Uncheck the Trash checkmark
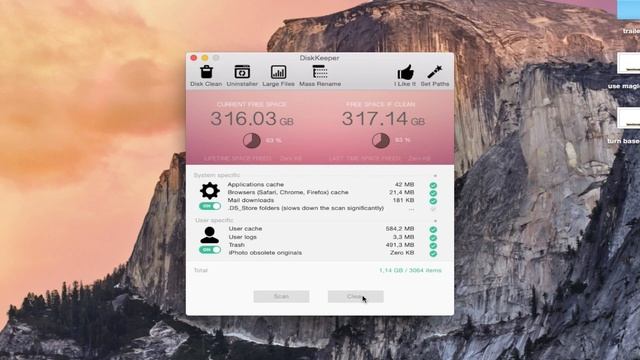This screenshot has width=640, height=360. [x=433, y=246]
